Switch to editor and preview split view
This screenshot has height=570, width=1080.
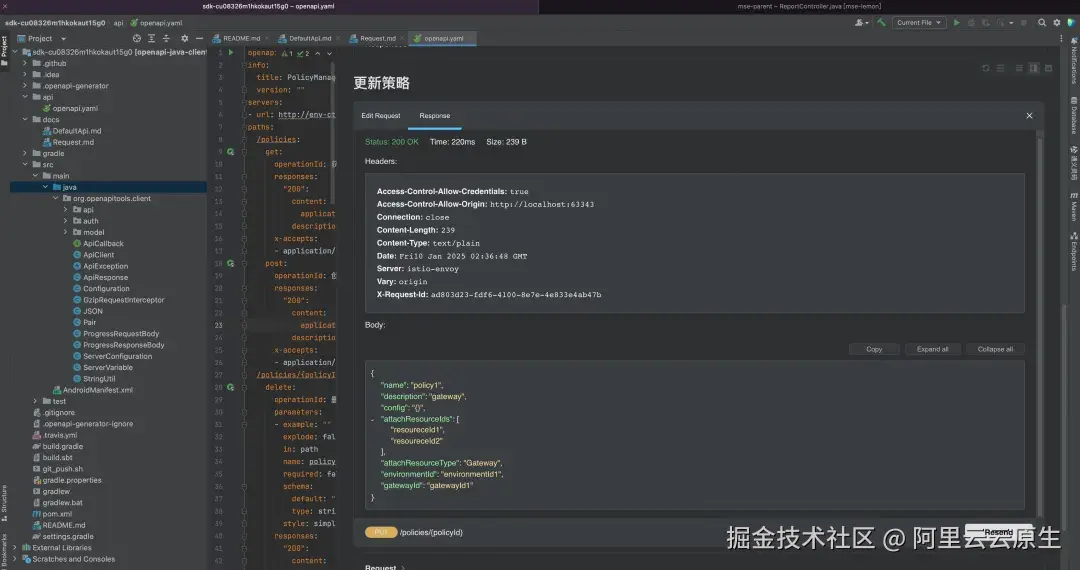(1033, 68)
